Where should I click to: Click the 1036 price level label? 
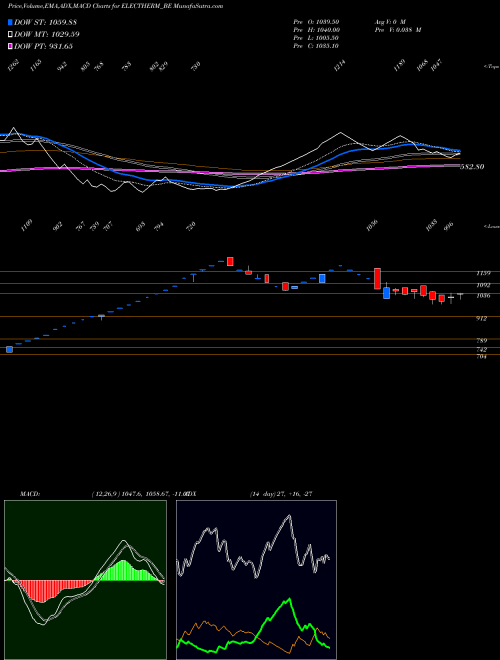click(483, 295)
